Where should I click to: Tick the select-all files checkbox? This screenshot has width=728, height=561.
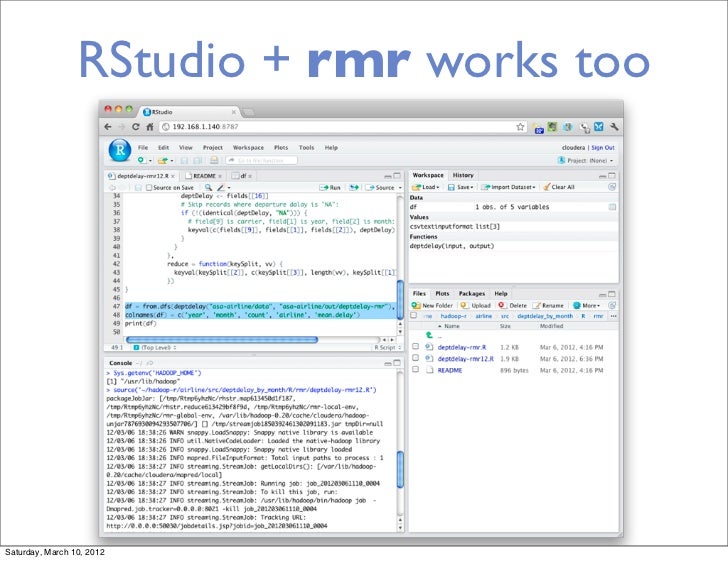(x=414, y=315)
